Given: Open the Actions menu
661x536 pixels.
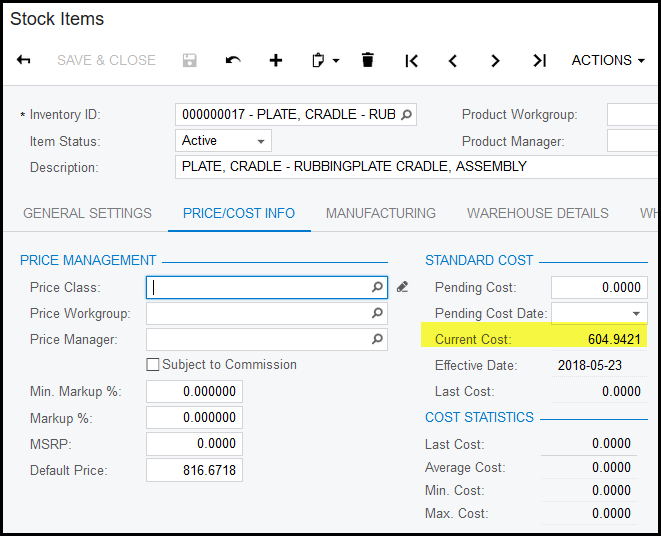Looking at the screenshot, I should tap(607, 60).
